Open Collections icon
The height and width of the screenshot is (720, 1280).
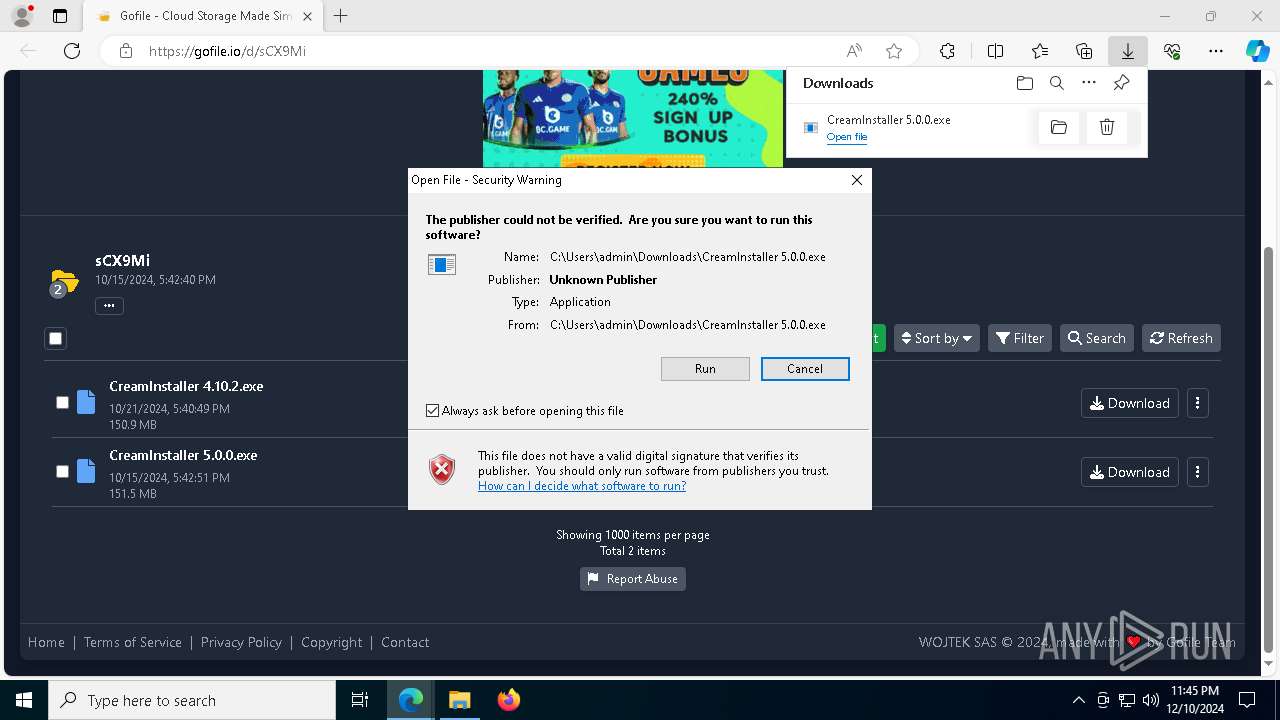tap(1084, 51)
